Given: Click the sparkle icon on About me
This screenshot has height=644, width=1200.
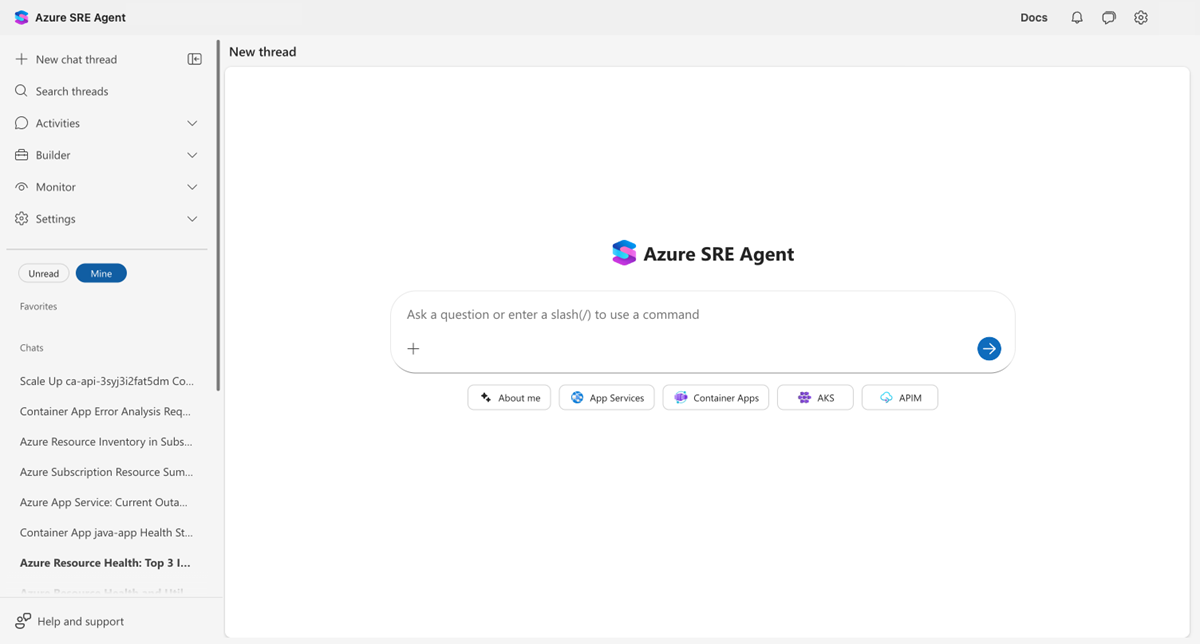Looking at the screenshot, I should click(485, 398).
